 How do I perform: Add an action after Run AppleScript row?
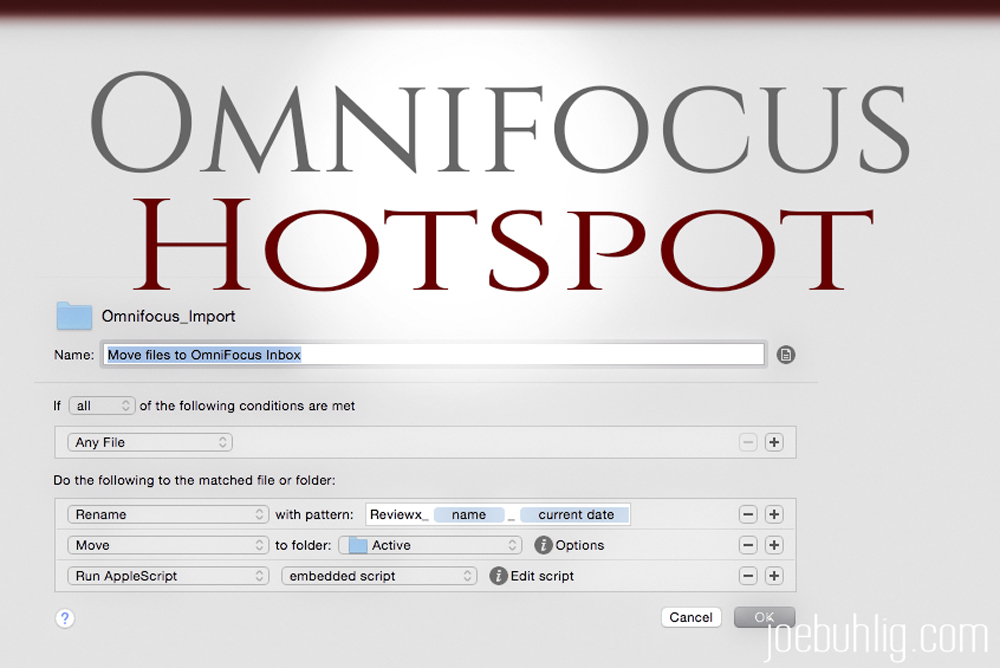(x=774, y=575)
